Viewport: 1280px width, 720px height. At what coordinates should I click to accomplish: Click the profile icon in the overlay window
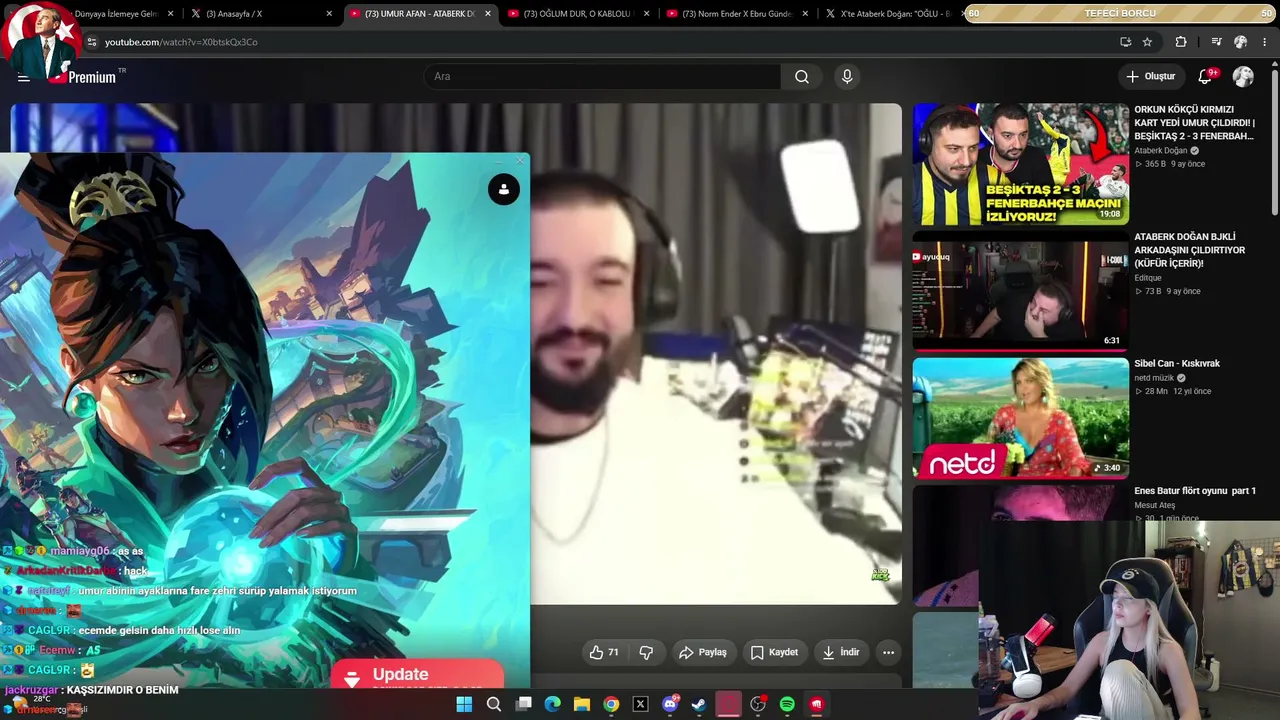coord(504,189)
